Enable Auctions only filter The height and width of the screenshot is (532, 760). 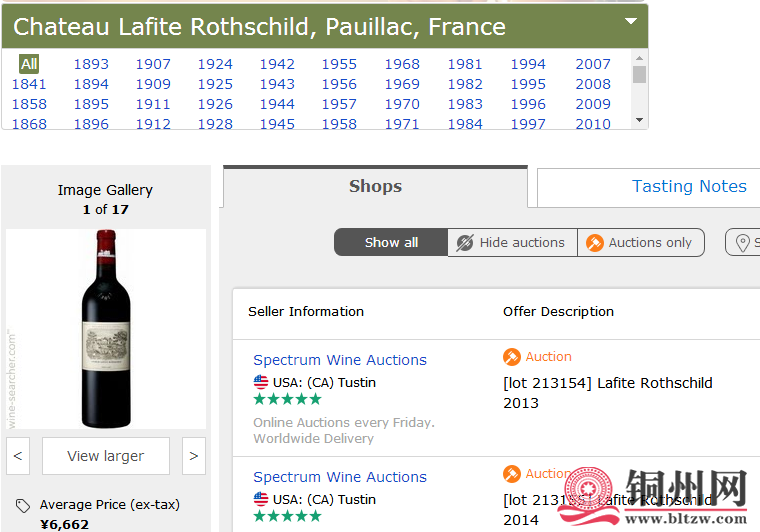(640, 242)
